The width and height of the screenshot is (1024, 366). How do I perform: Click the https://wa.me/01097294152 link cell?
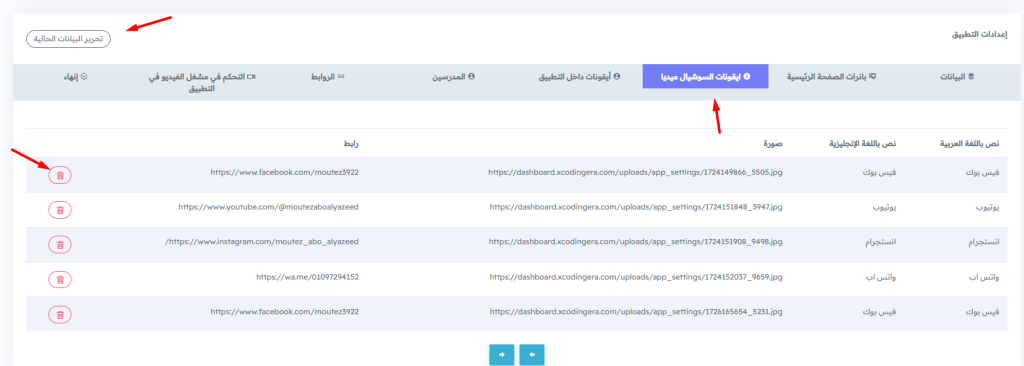click(308, 277)
